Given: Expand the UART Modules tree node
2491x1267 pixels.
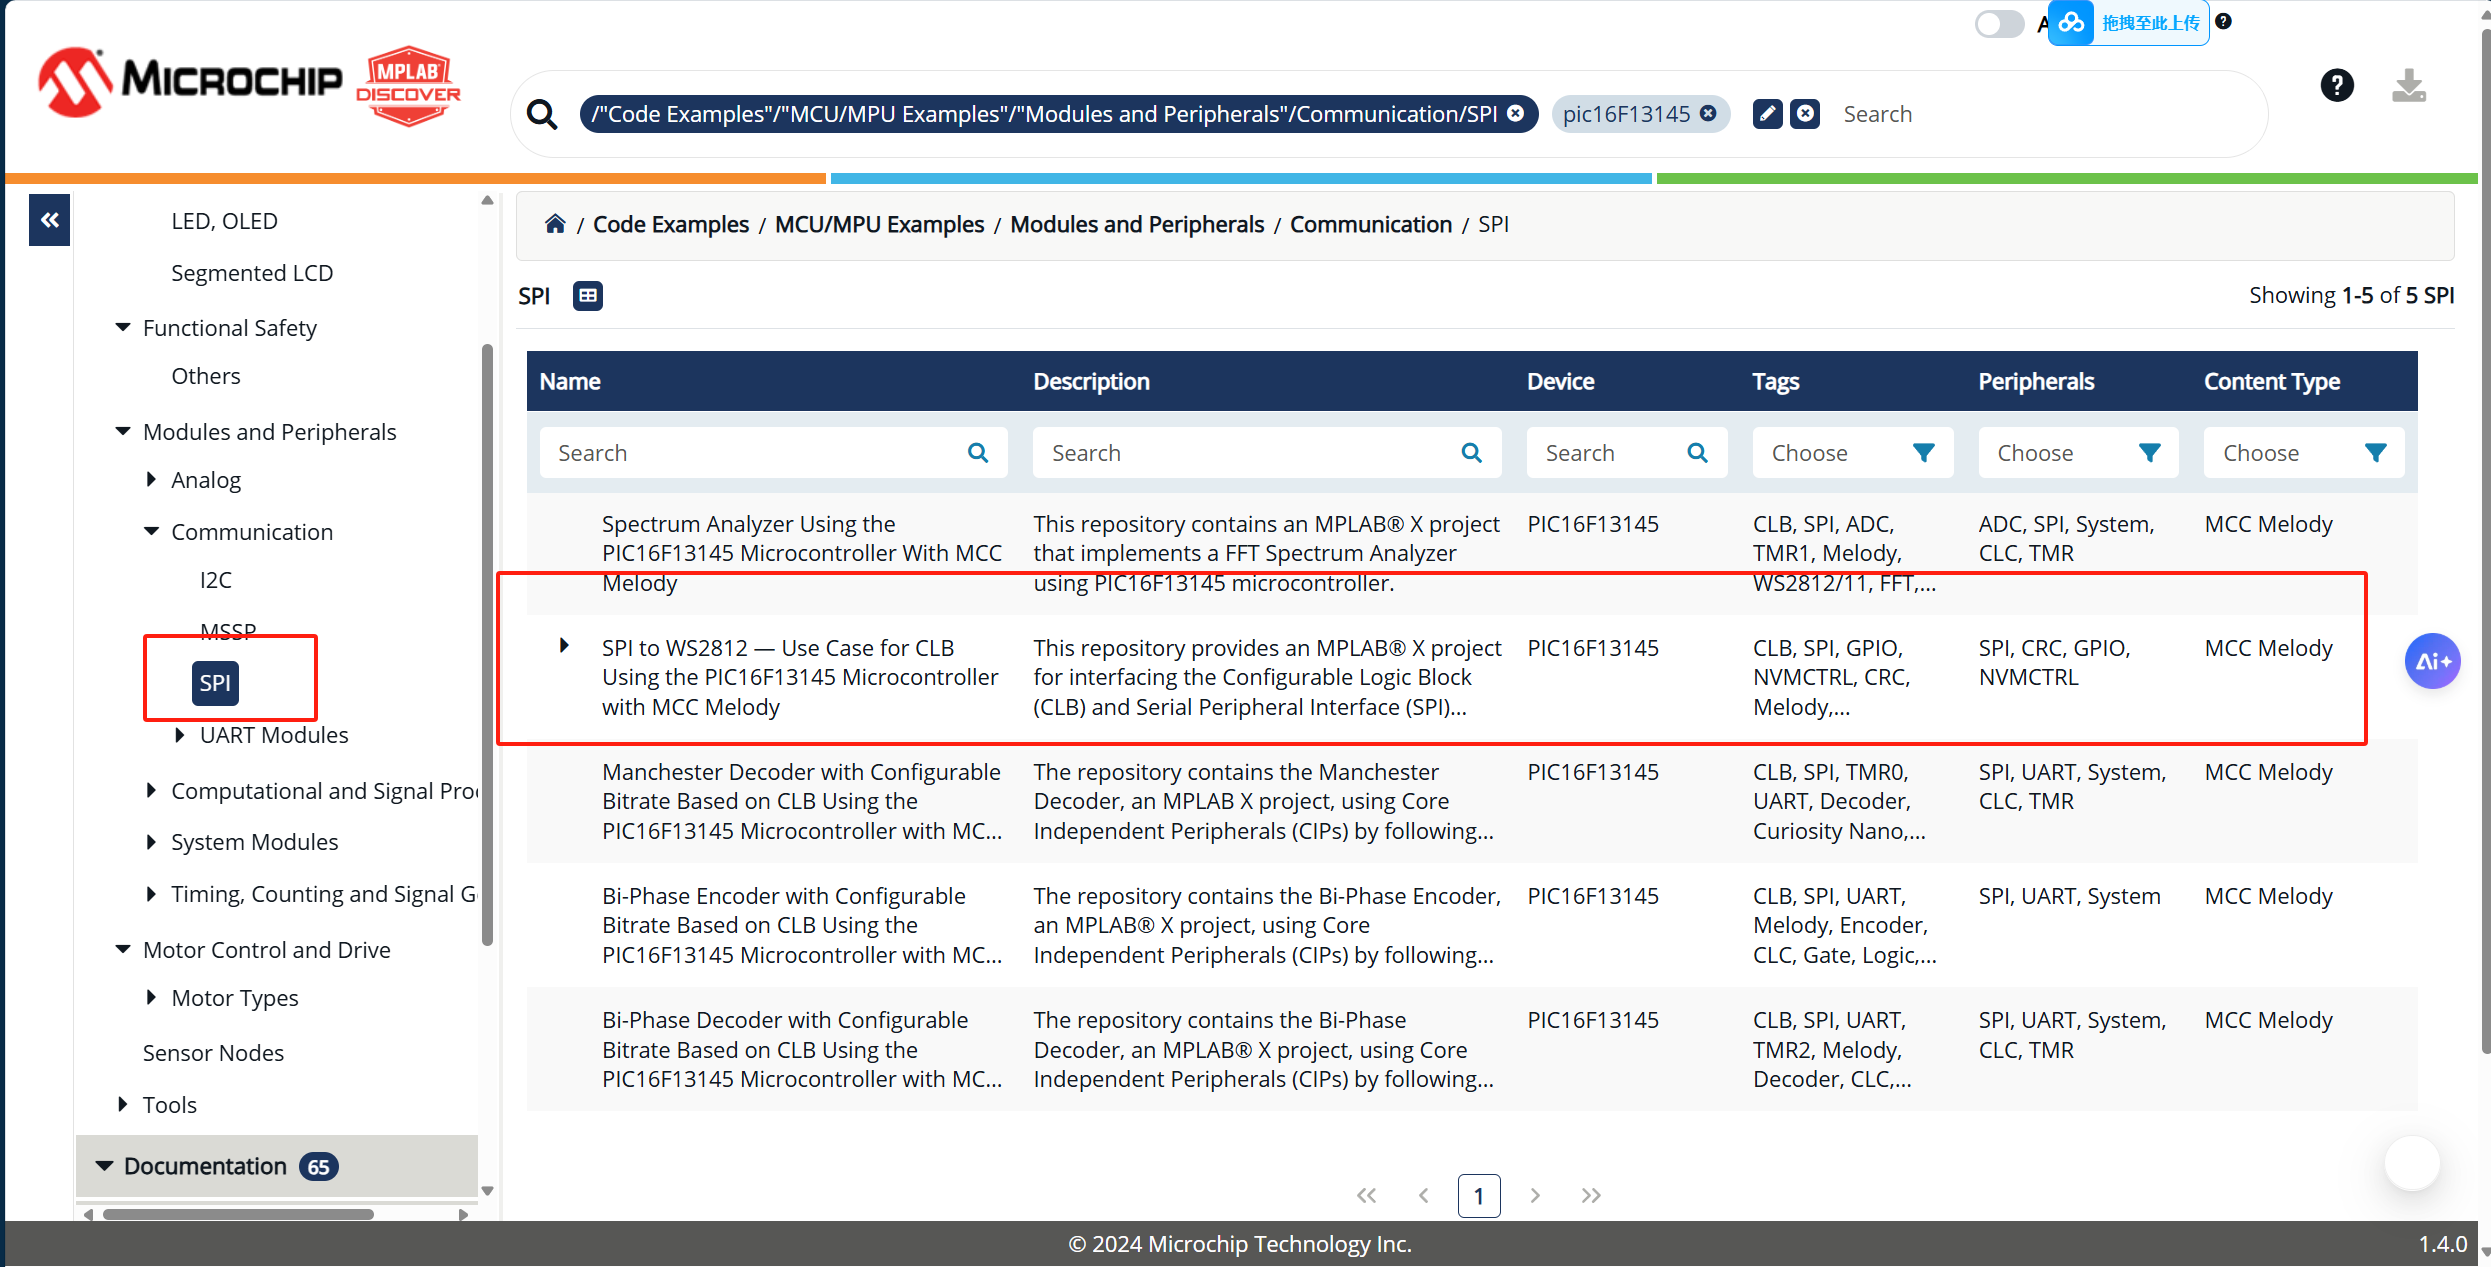Looking at the screenshot, I should [x=180, y=735].
